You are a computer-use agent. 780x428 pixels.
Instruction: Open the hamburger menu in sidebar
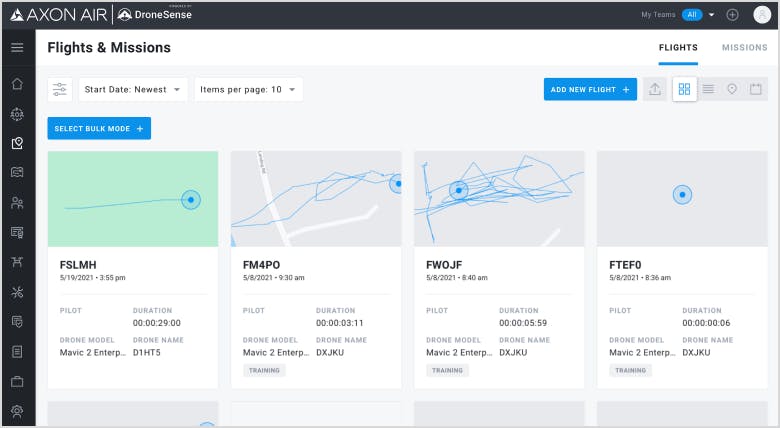pyautogui.click(x=17, y=47)
